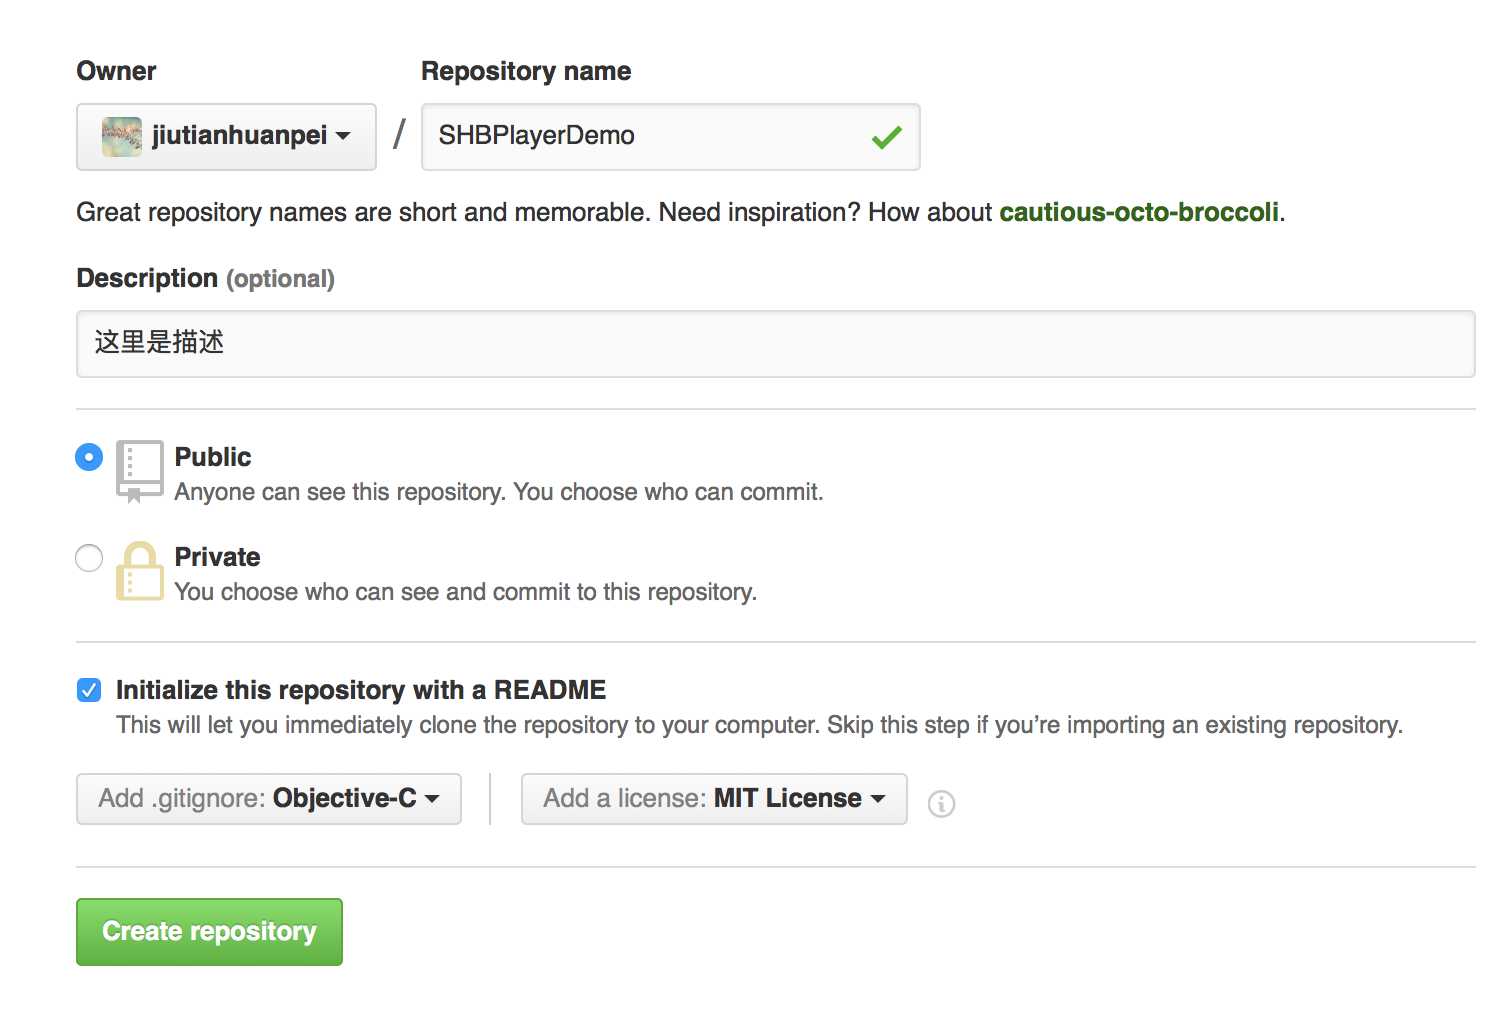
Task: Click the private repository lock icon
Action: click(139, 571)
